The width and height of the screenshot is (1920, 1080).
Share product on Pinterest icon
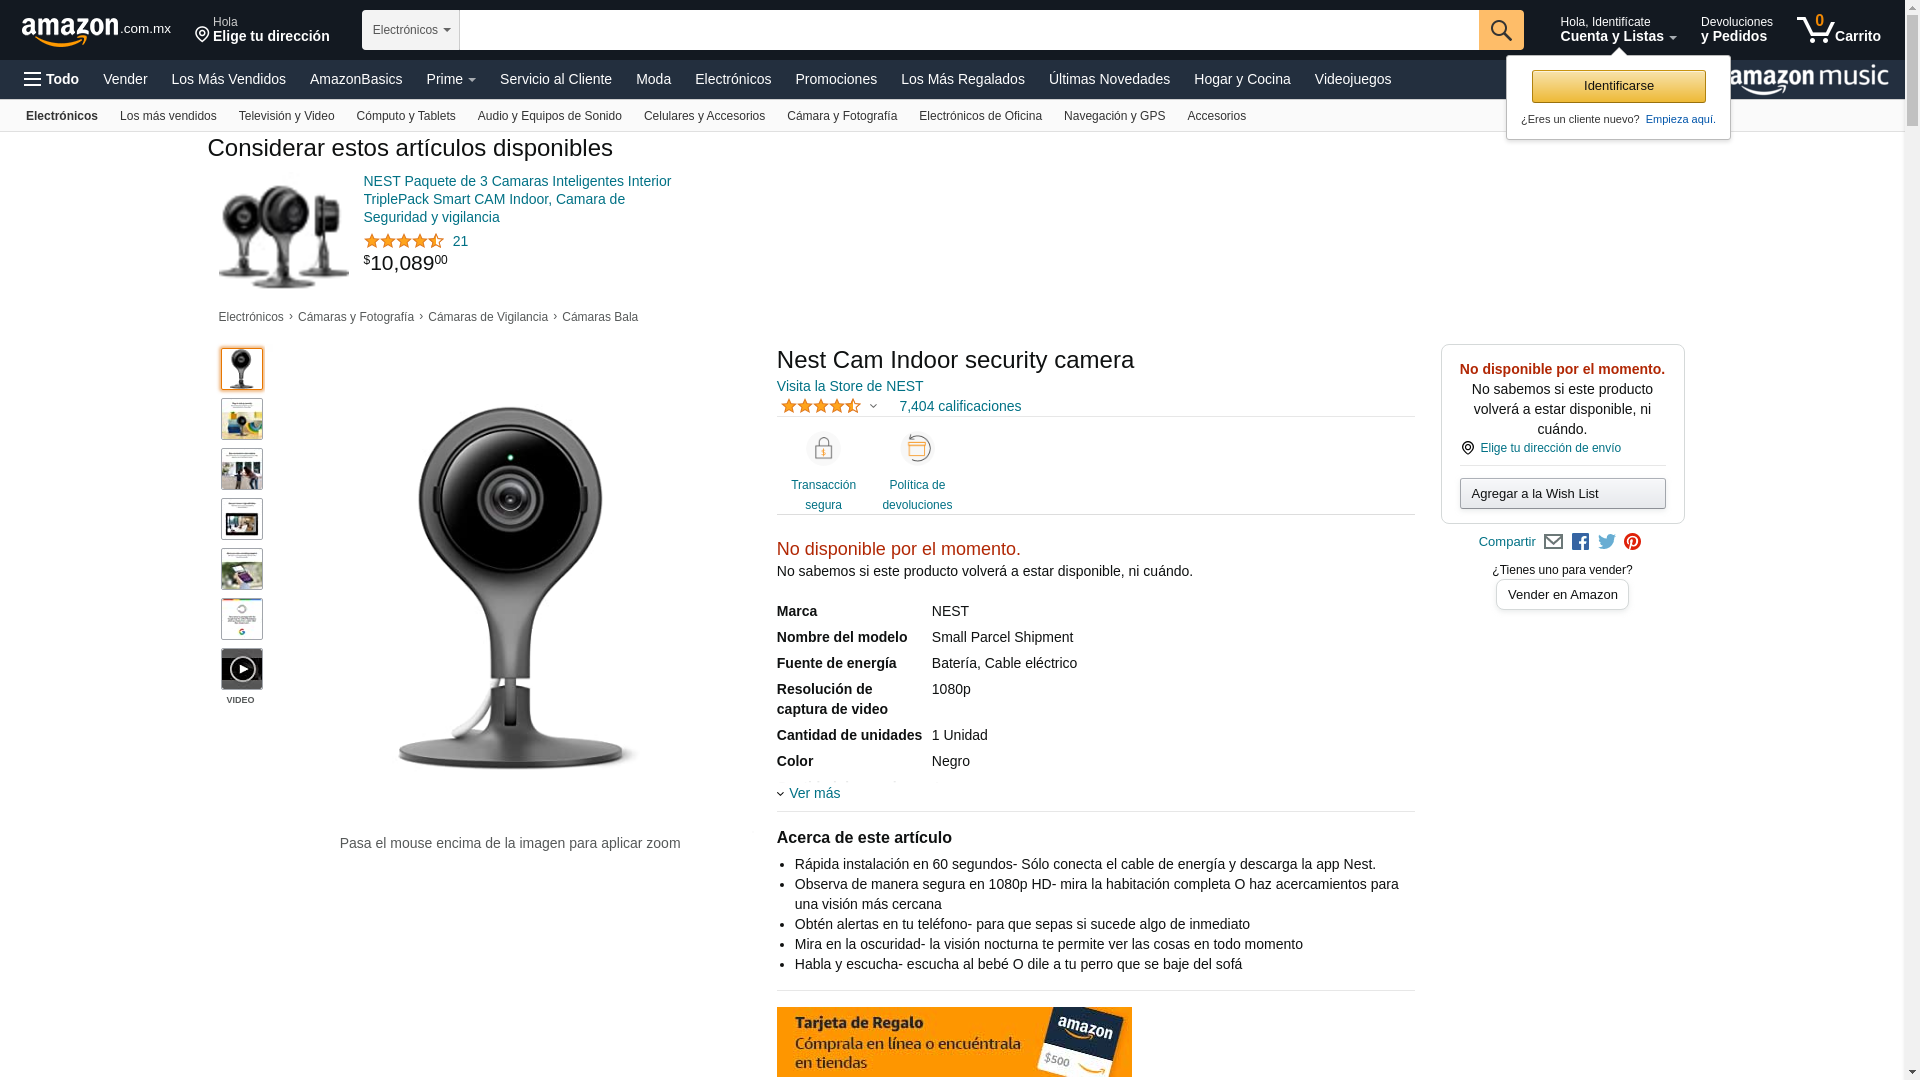pos(1633,542)
